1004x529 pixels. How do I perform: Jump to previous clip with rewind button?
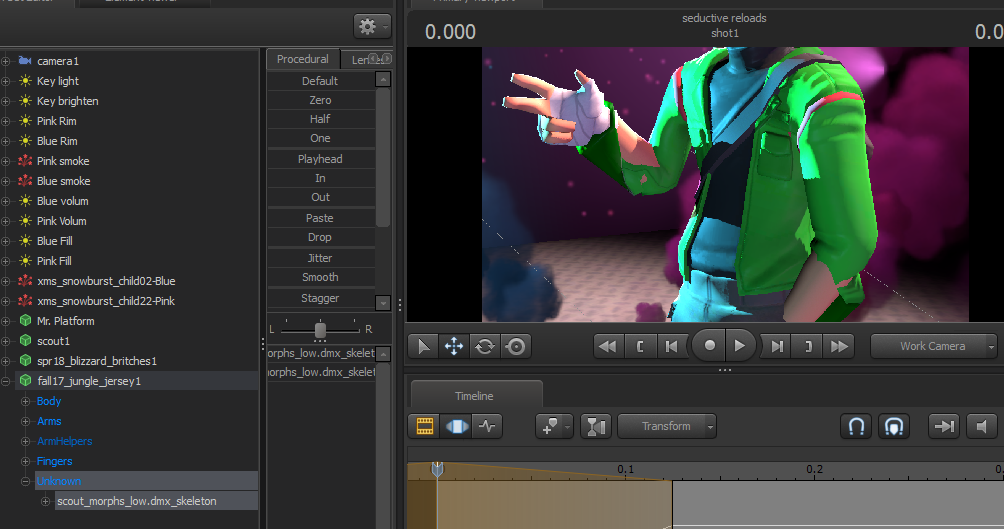(x=608, y=346)
